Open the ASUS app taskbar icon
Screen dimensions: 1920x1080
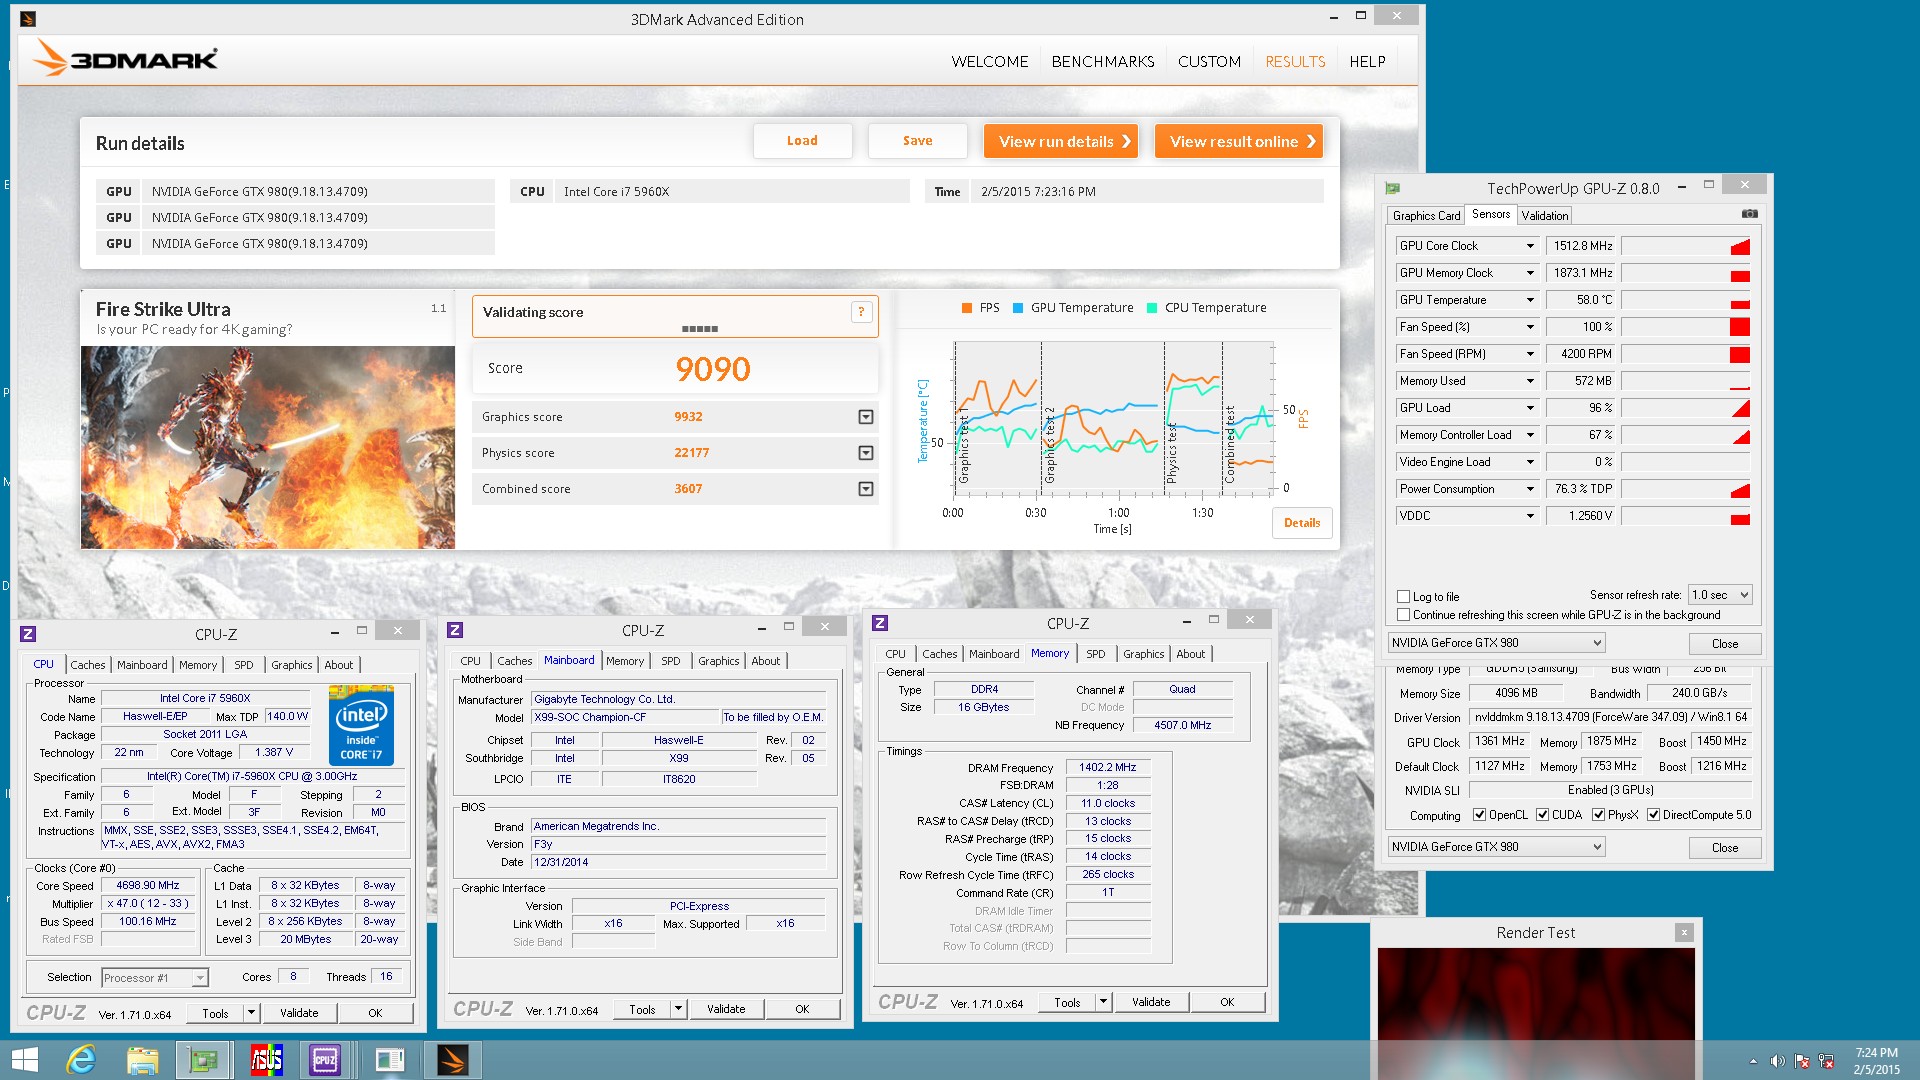[266, 1060]
